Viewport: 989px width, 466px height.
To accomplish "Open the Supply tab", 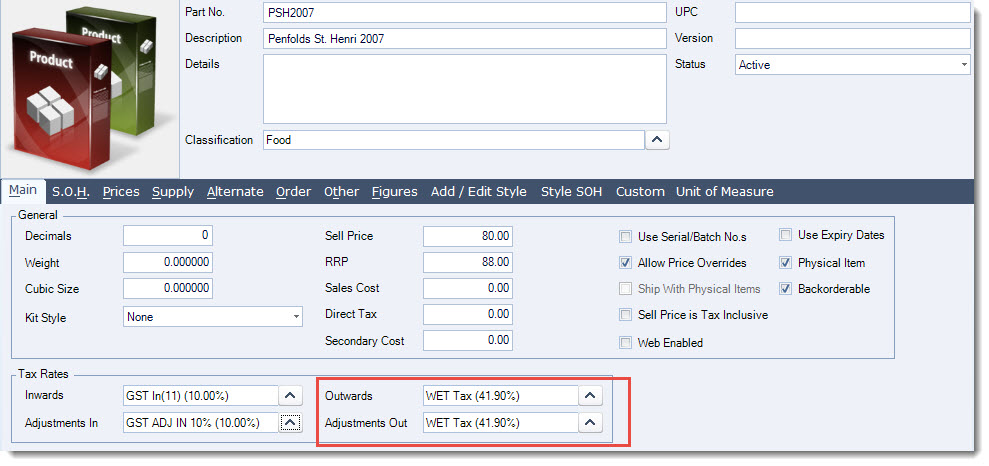I will click(173, 192).
